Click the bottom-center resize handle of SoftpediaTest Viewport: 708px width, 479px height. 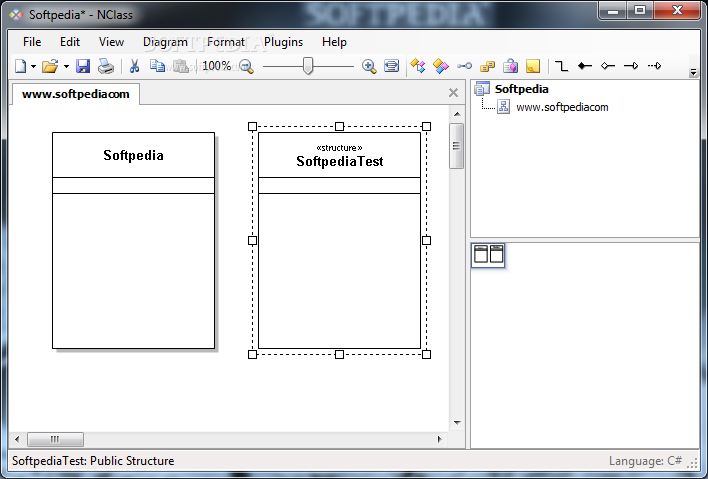point(340,354)
